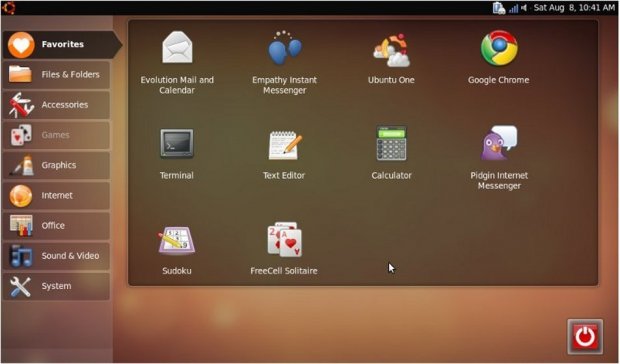This screenshot has height=364, width=620.
Task: Switch to Files & Folders category
Action: (56, 75)
